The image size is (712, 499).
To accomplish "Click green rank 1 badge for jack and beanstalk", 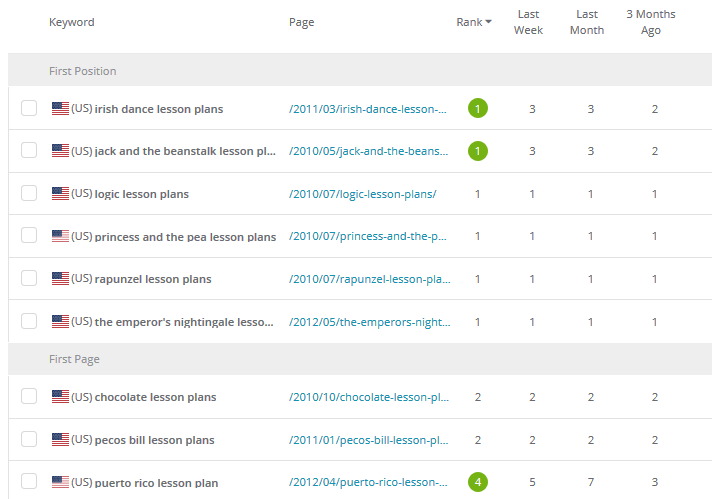I will [478, 151].
